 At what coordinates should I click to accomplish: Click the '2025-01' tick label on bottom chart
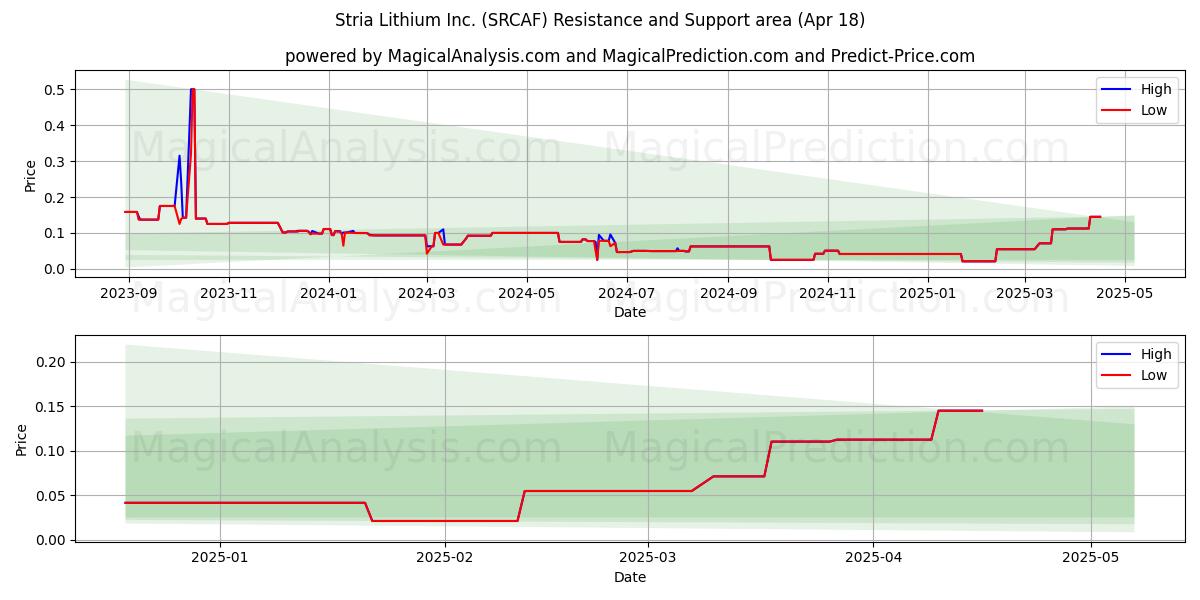[219, 558]
